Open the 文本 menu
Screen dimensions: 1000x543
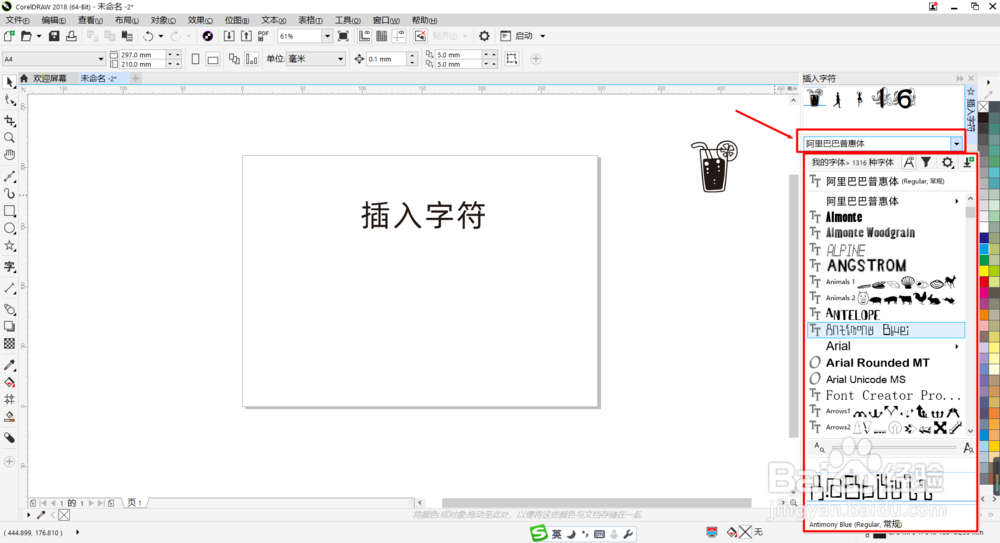[x=274, y=20]
